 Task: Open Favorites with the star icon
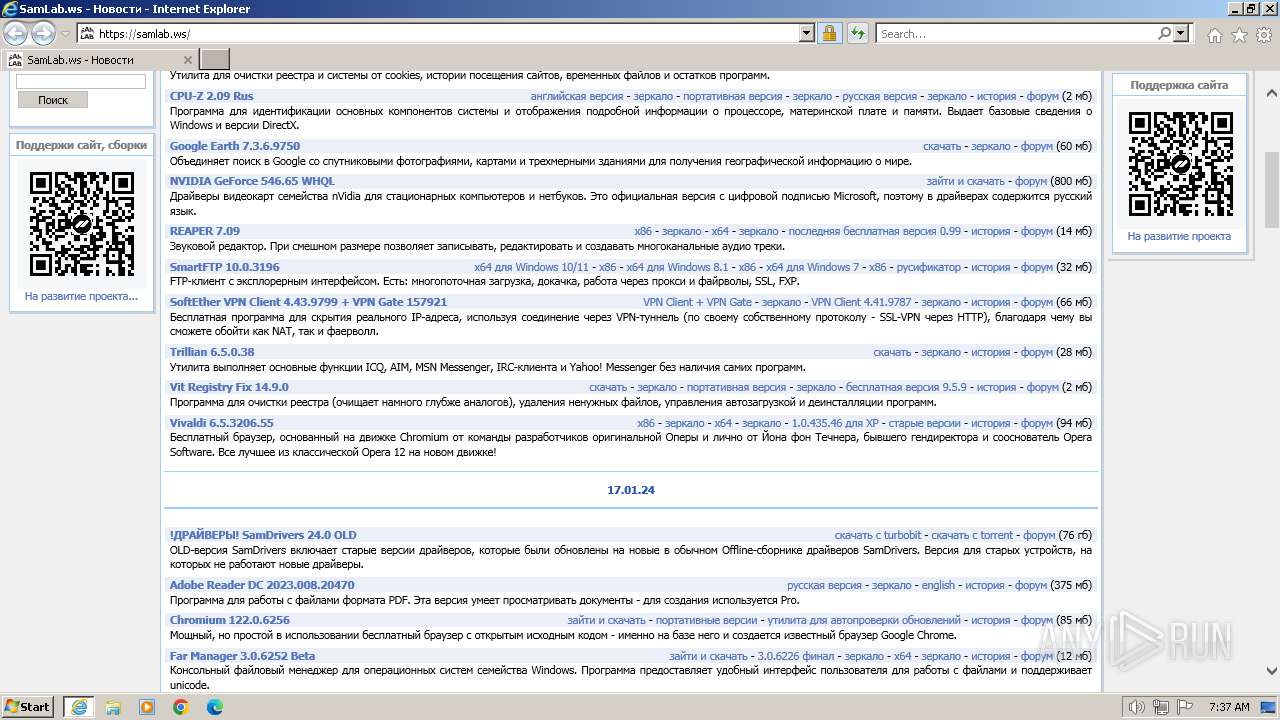(1239, 35)
